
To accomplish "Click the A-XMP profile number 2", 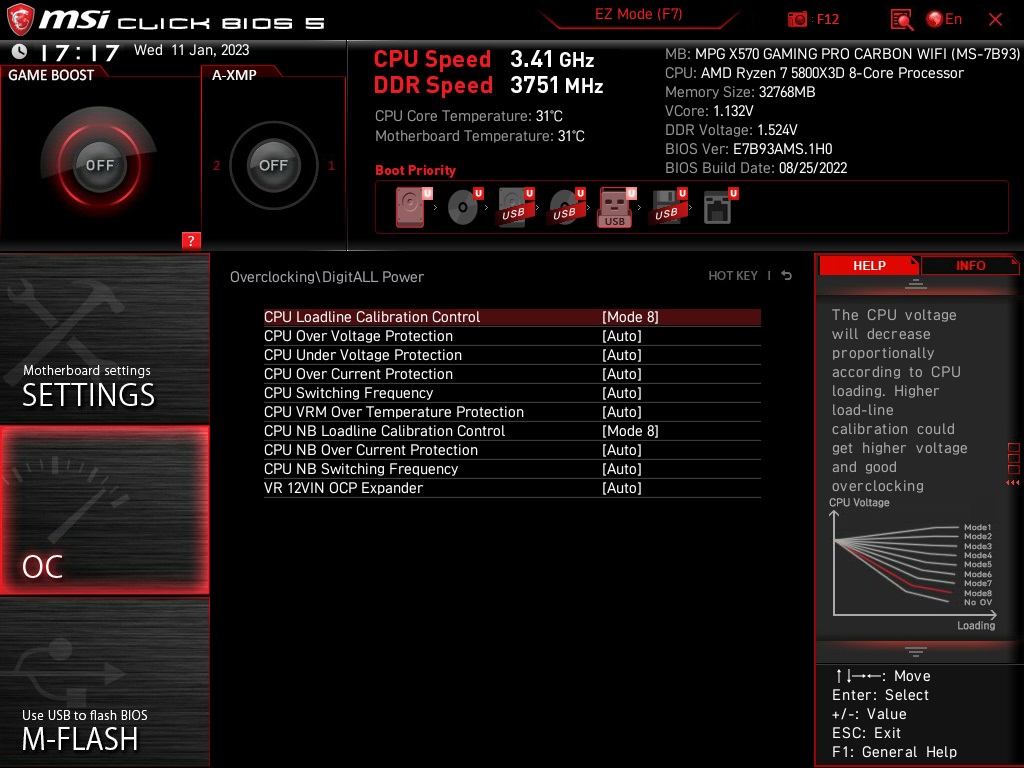I will 216,165.
